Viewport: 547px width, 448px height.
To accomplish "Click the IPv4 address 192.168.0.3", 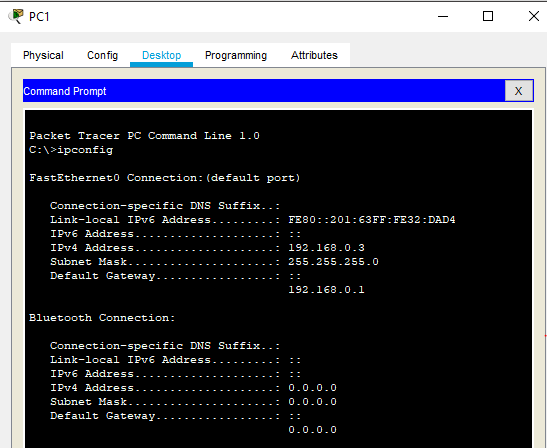I will point(327,248).
